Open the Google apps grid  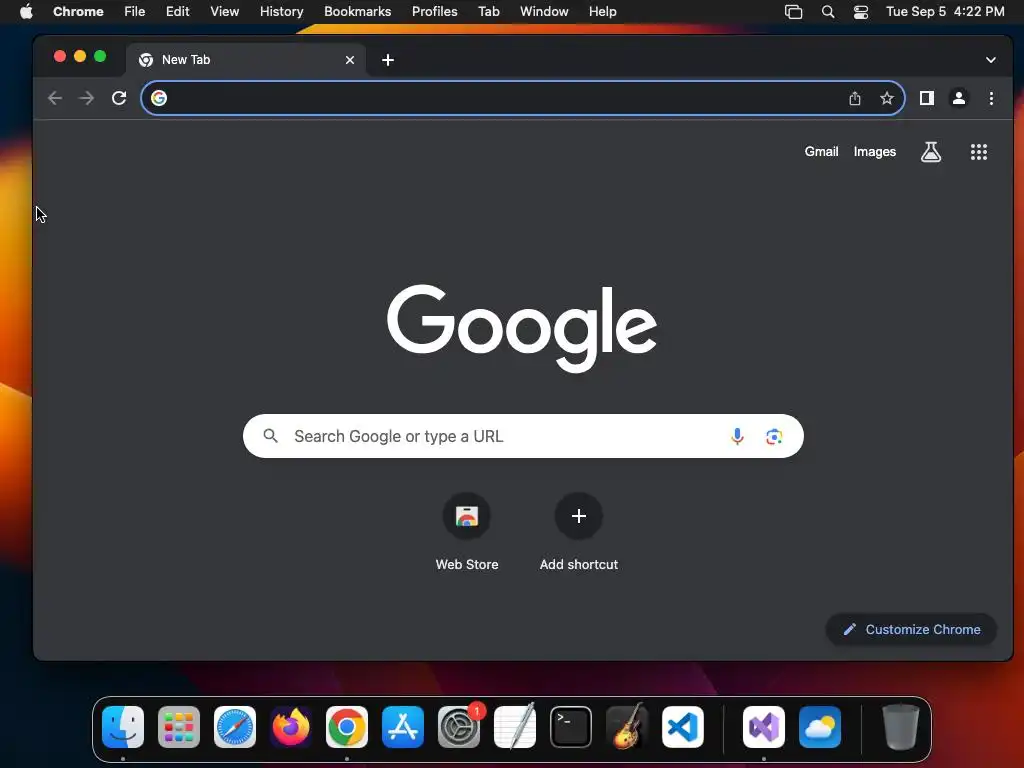coord(978,152)
